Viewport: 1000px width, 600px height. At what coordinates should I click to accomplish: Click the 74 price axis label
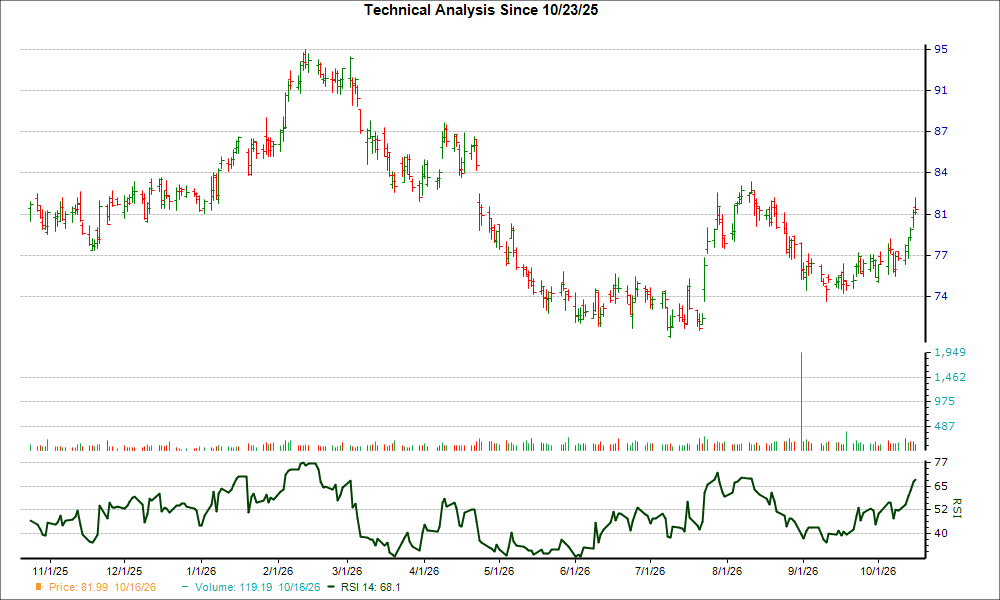click(x=941, y=296)
